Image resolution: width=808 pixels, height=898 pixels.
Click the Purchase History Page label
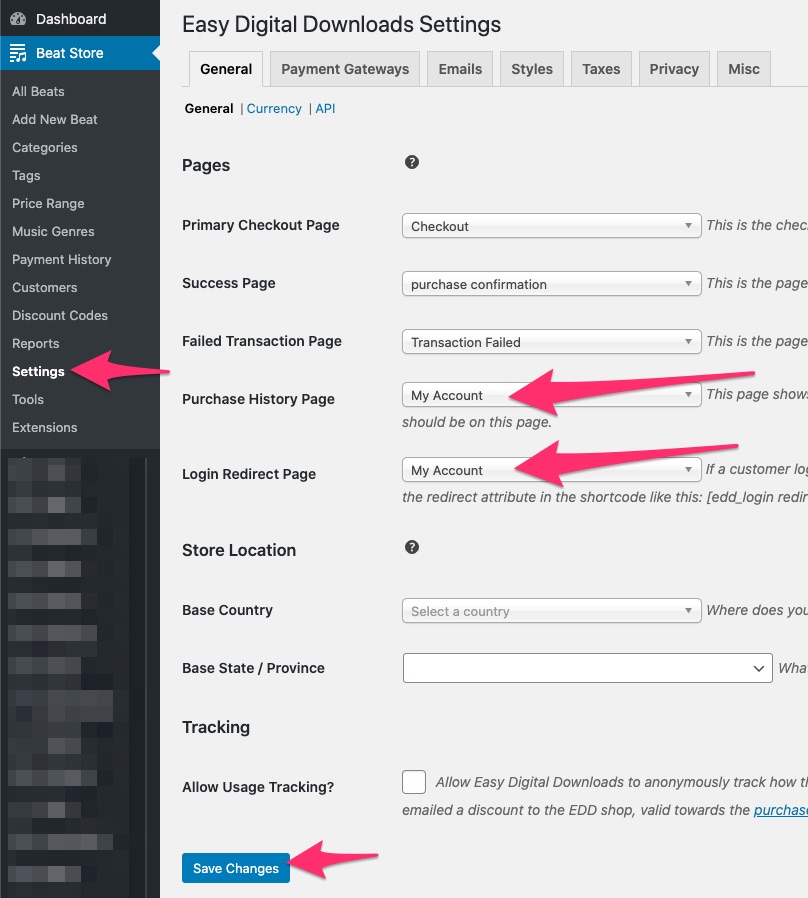pyautogui.click(x=258, y=399)
